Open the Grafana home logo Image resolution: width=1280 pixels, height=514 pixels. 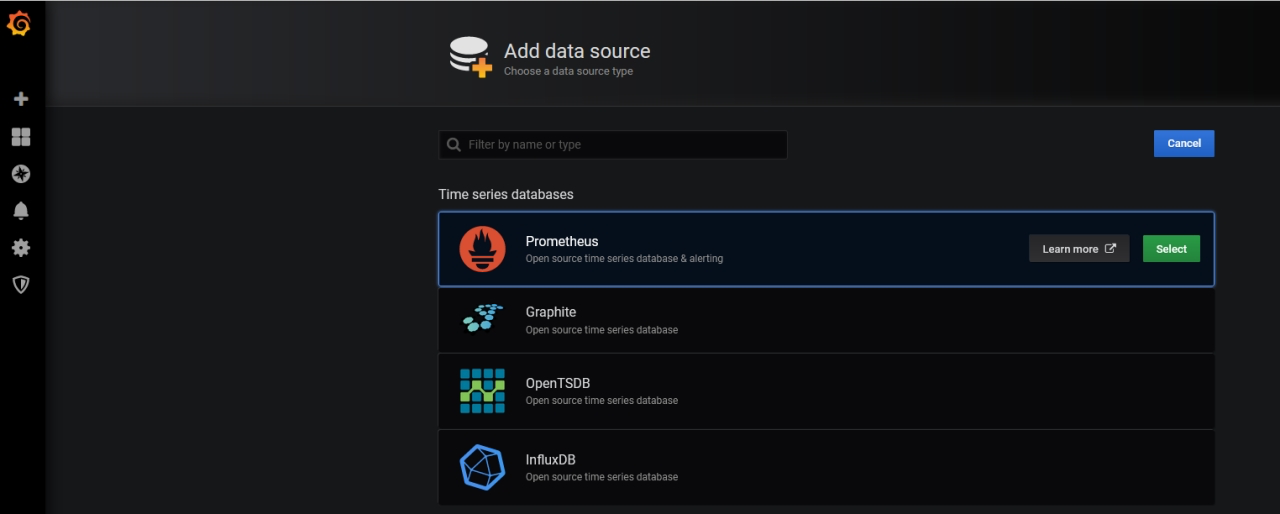[x=19, y=24]
